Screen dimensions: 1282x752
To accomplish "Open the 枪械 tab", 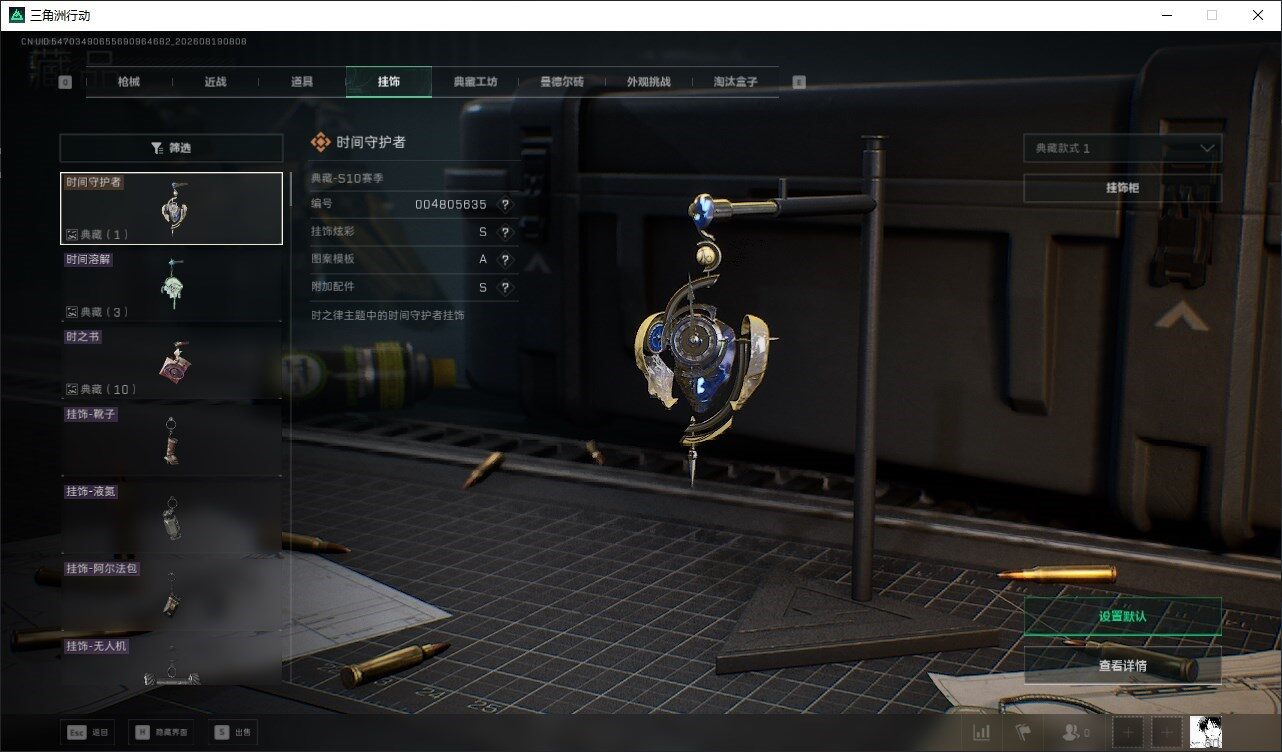I will coord(129,82).
